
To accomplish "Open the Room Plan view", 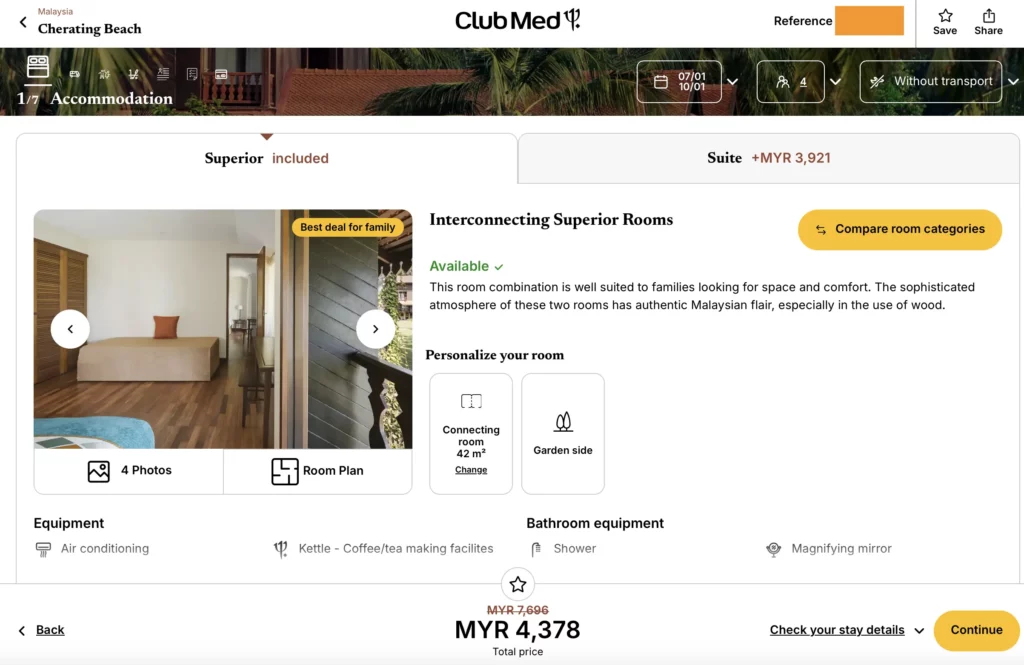I will (x=317, y=471).
